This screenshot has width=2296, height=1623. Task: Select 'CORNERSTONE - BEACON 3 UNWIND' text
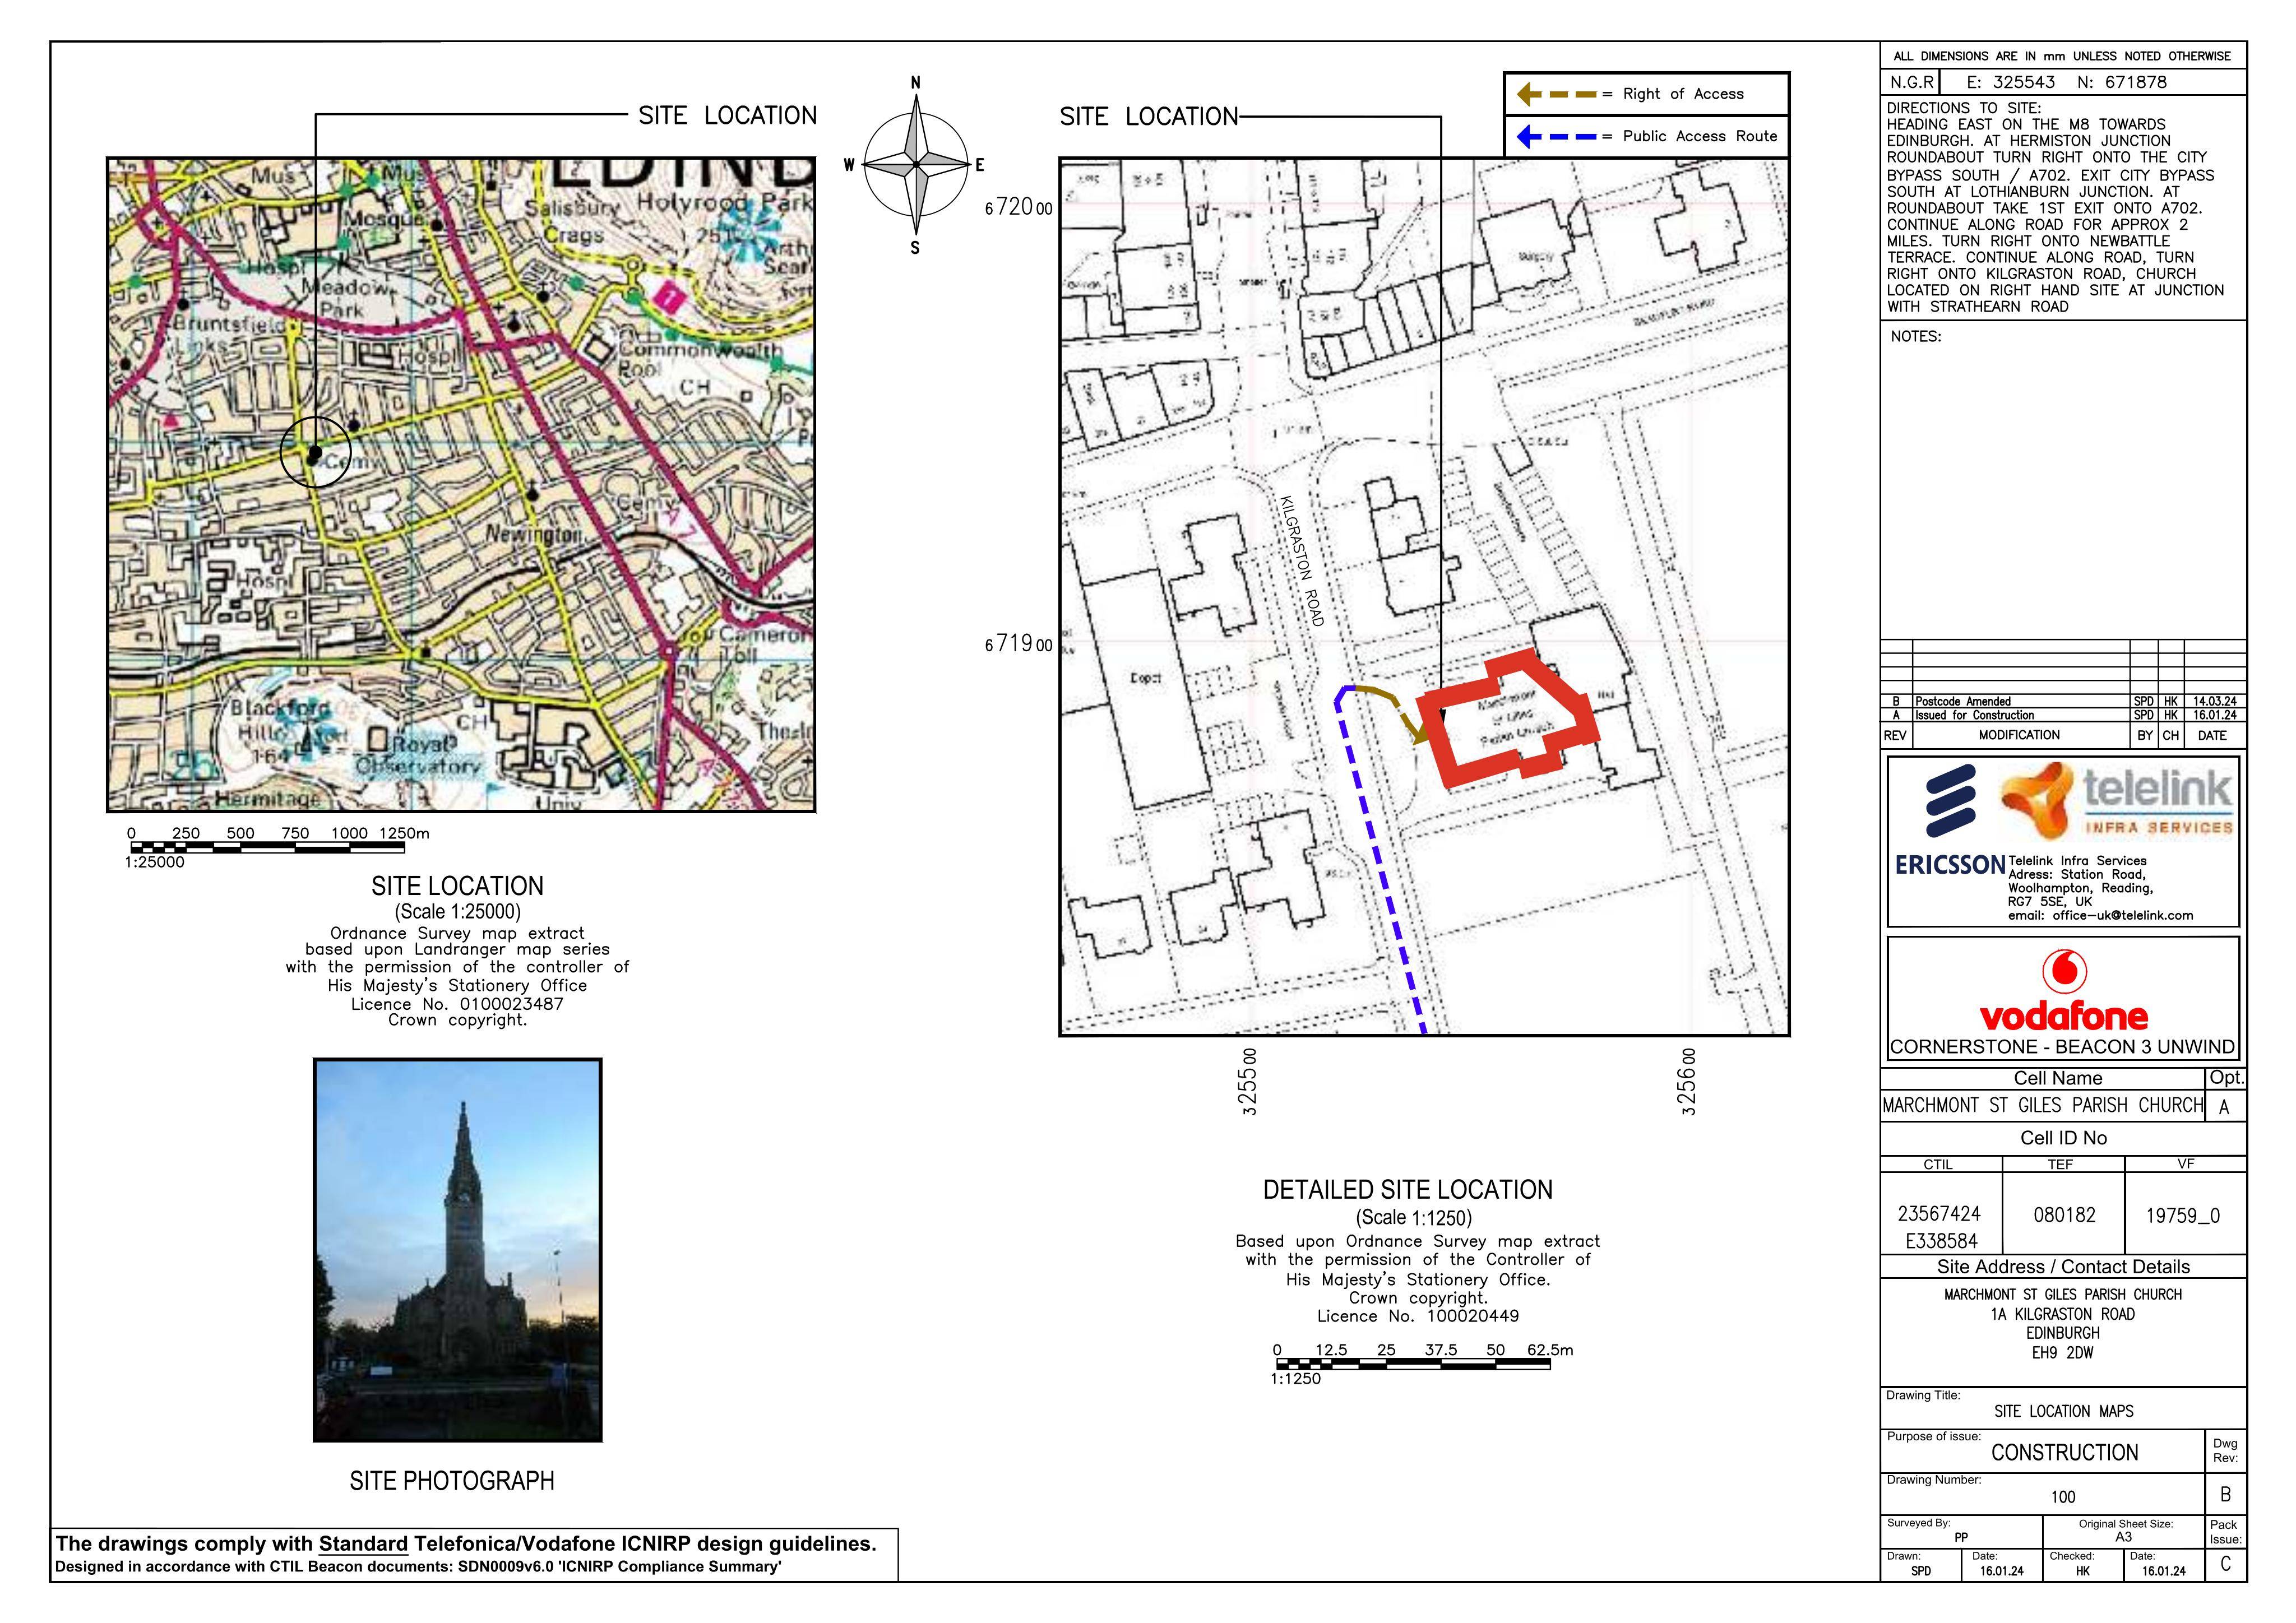point(2062,1047)
